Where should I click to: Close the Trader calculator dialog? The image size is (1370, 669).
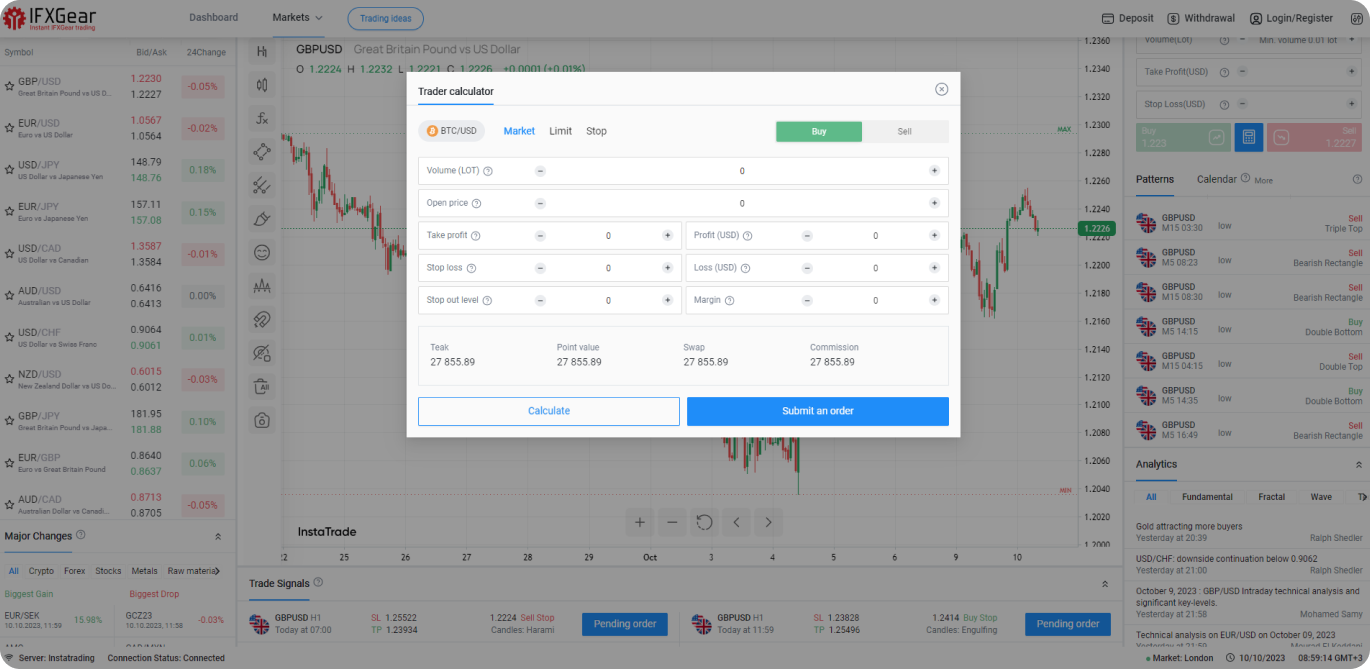tap(941, 89)
